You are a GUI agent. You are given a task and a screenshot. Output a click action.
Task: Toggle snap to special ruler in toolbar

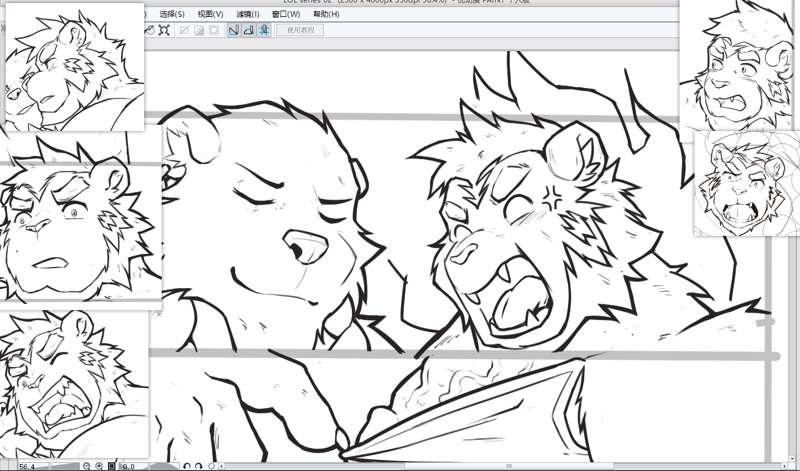249,30
